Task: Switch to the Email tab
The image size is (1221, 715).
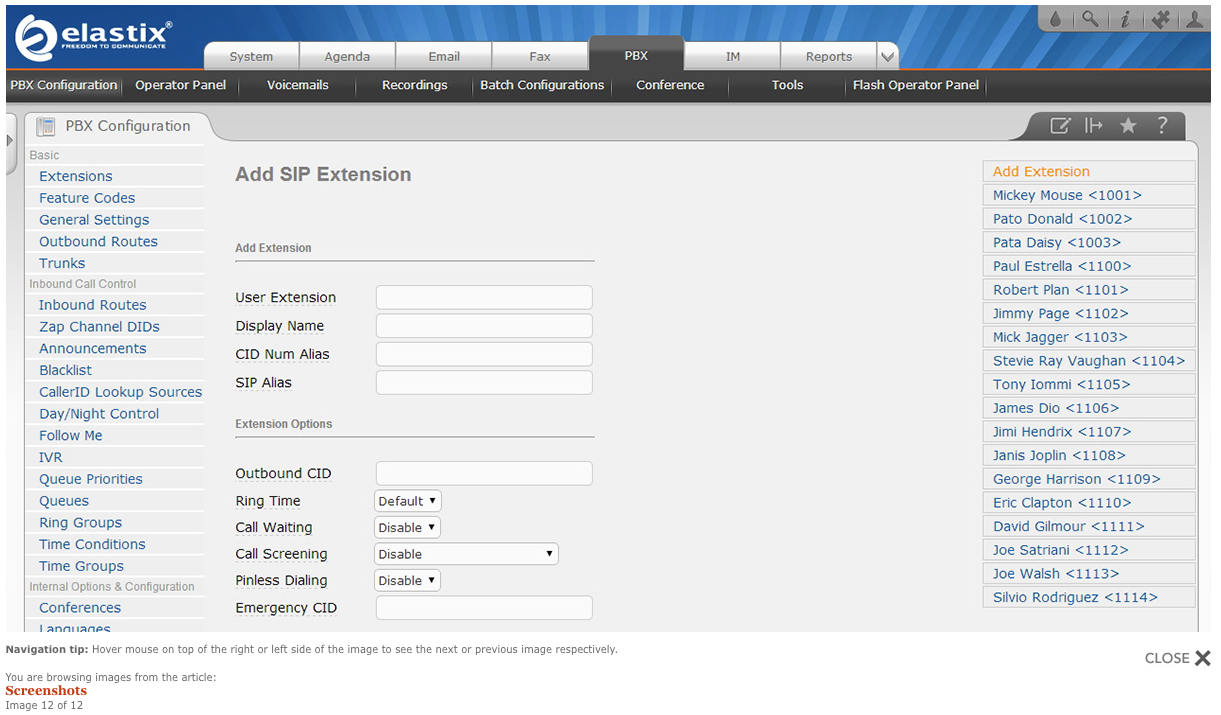Action: (x=444, y=57)
